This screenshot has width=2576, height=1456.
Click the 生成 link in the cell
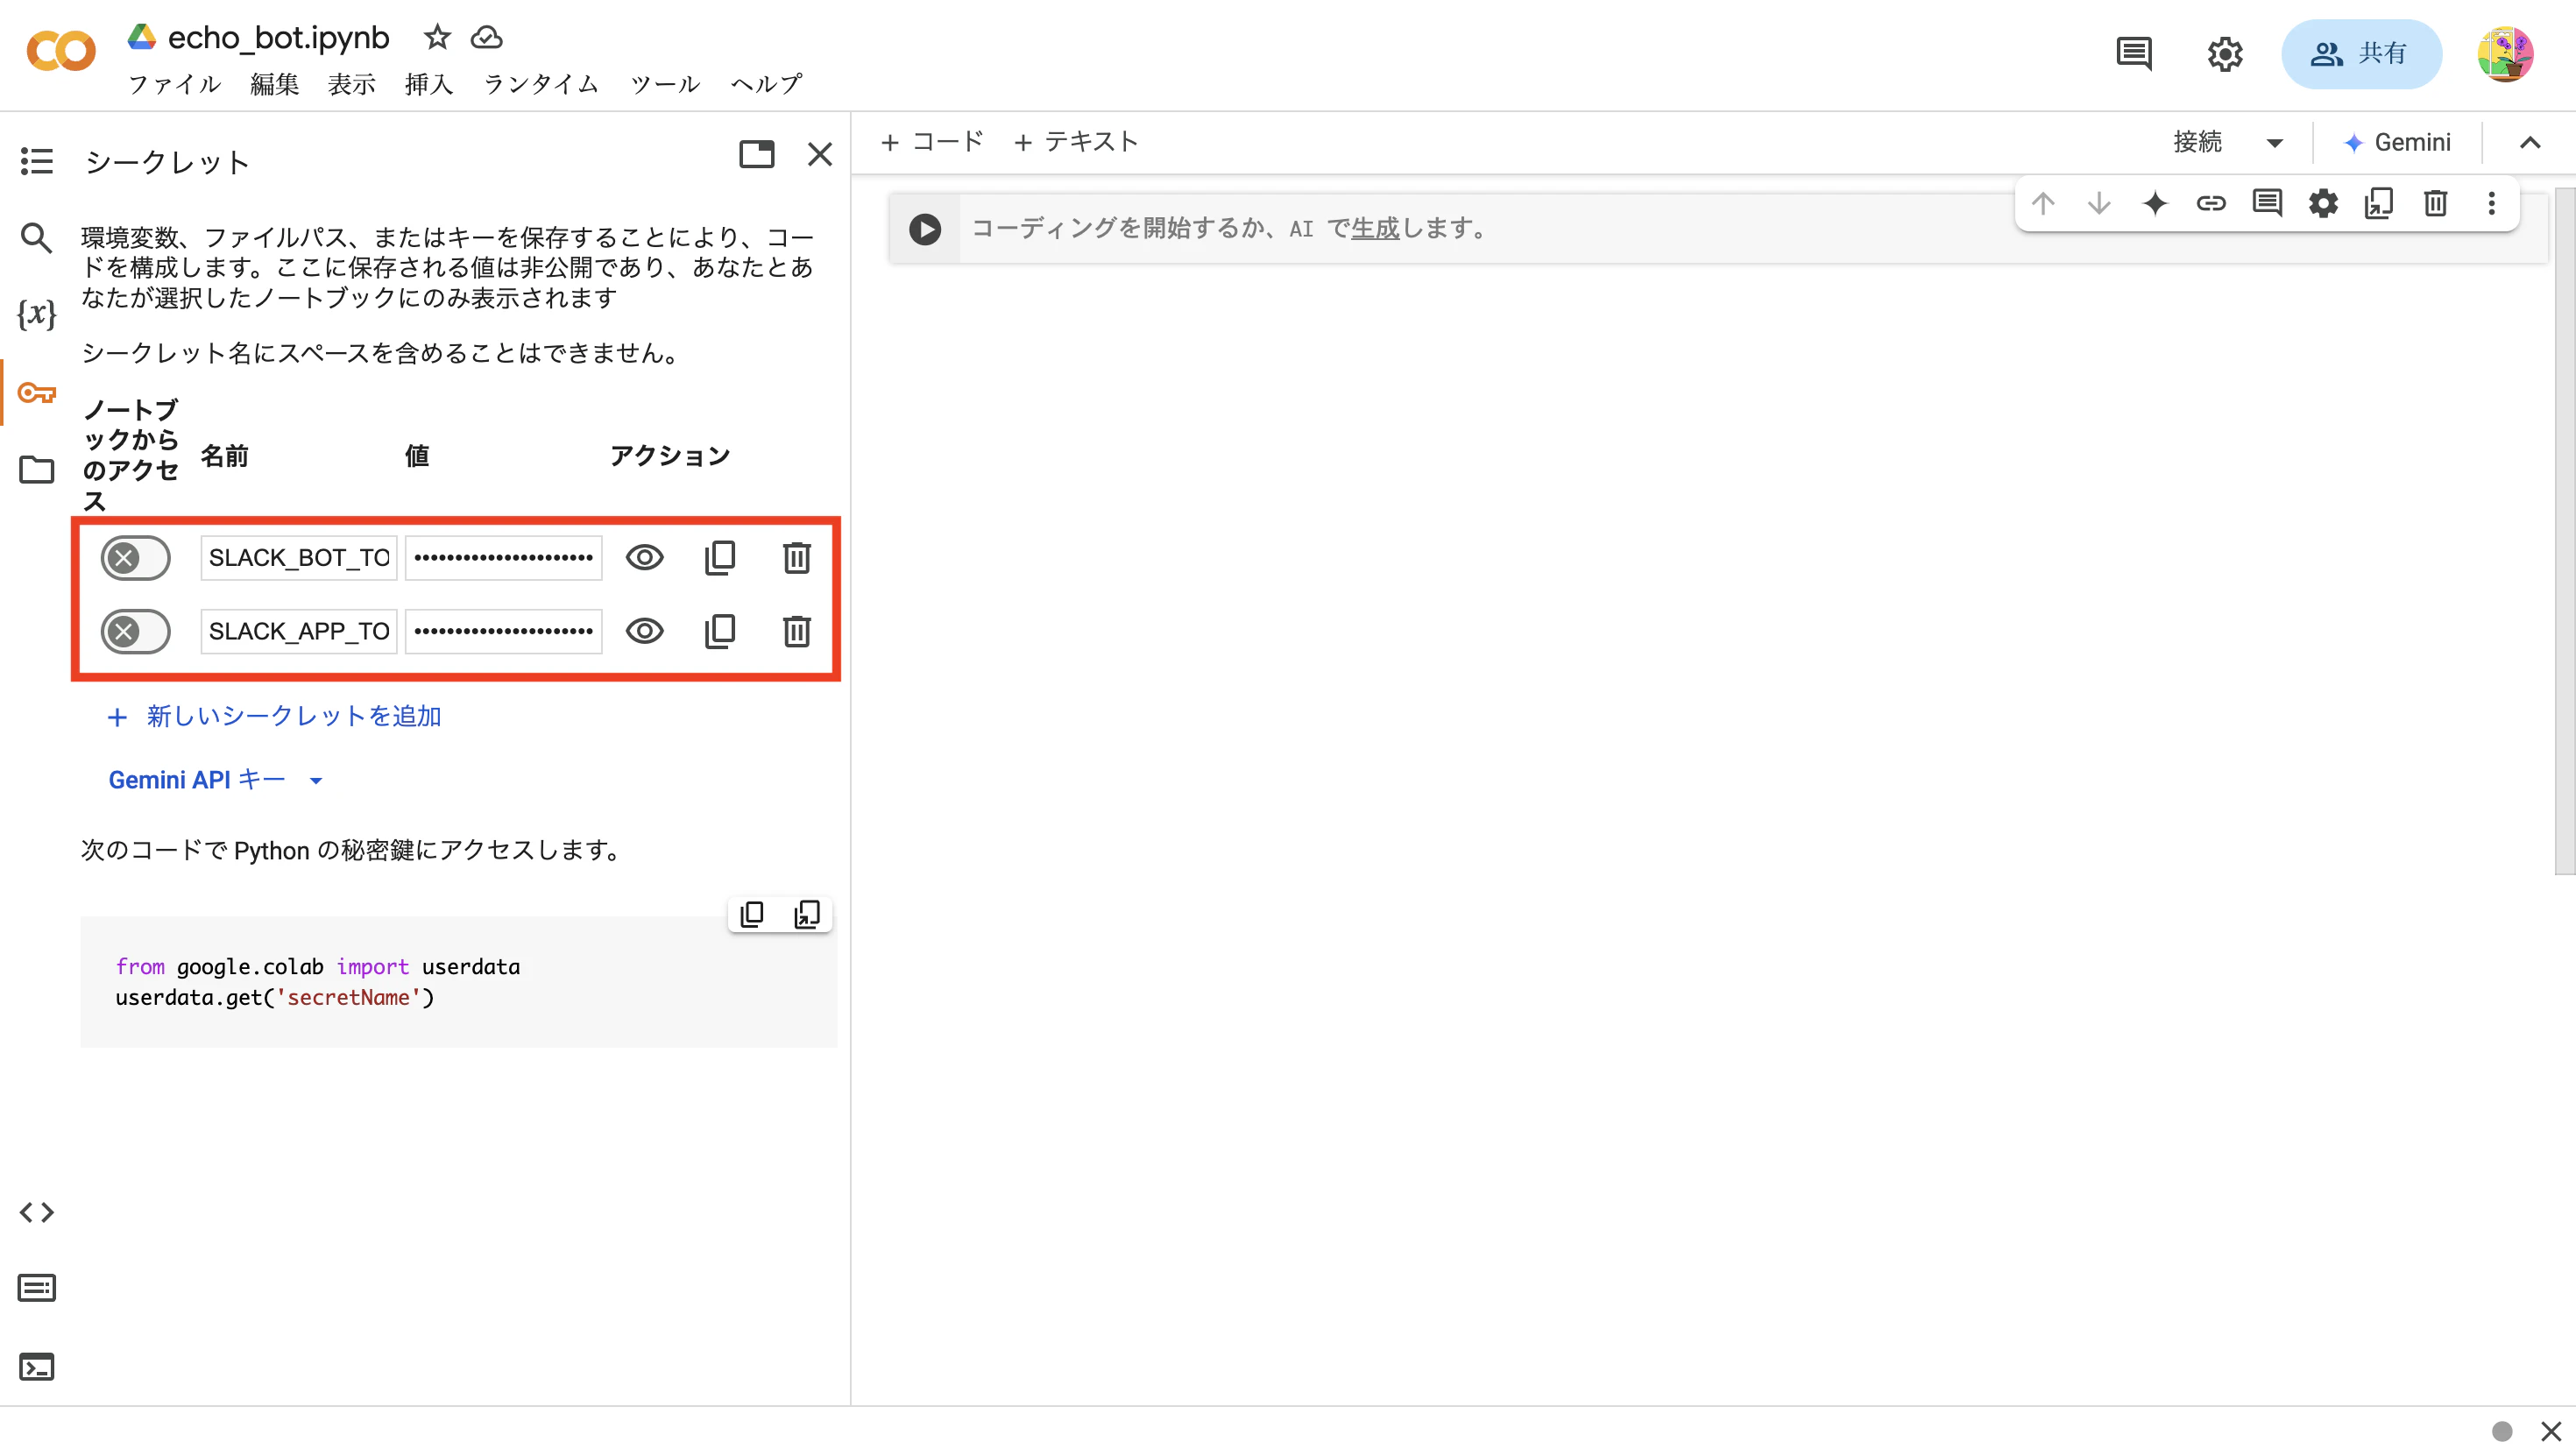1375,229
